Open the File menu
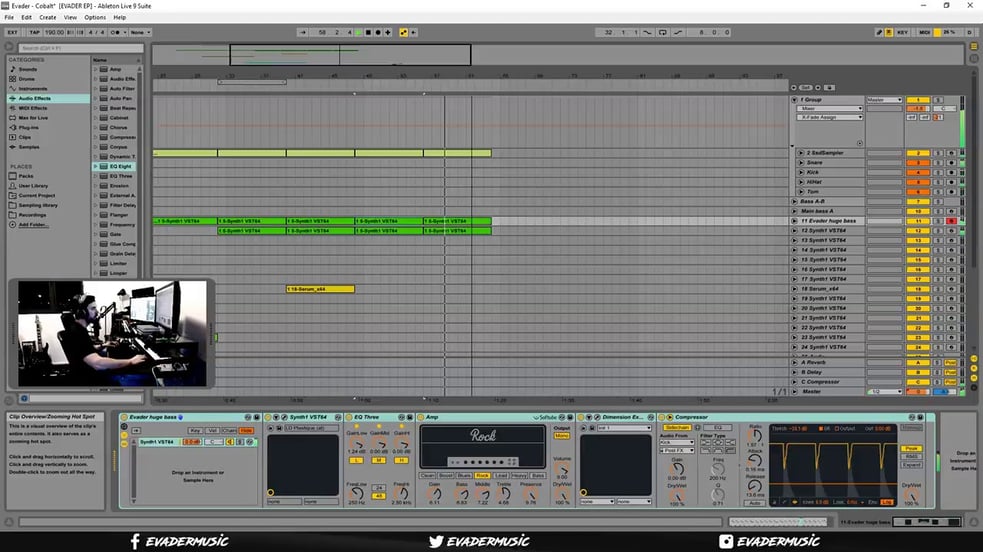Image resolution: width=983 pixels, height=552 pixels. pyautogui.click(x=9, y=18)
